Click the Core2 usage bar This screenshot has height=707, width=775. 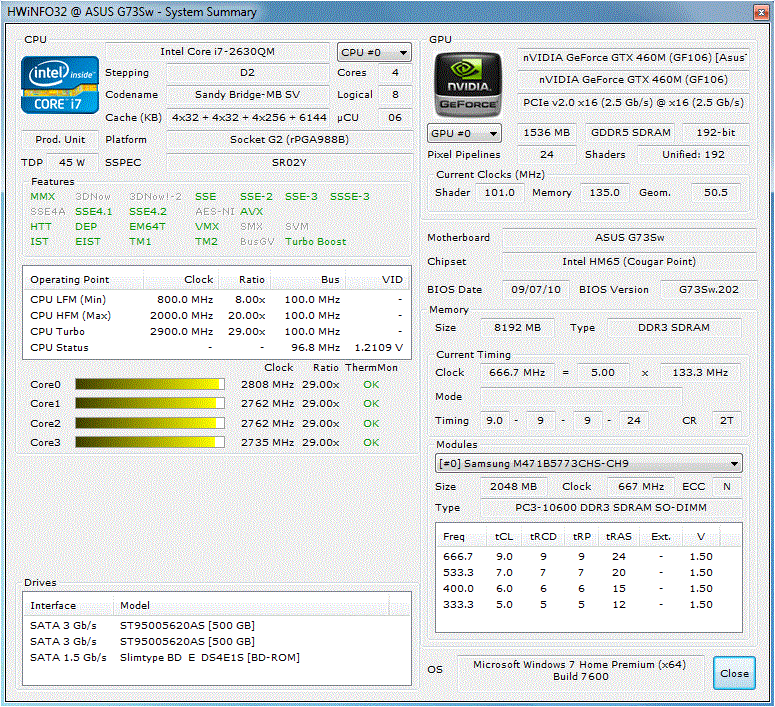click(150, 423)
